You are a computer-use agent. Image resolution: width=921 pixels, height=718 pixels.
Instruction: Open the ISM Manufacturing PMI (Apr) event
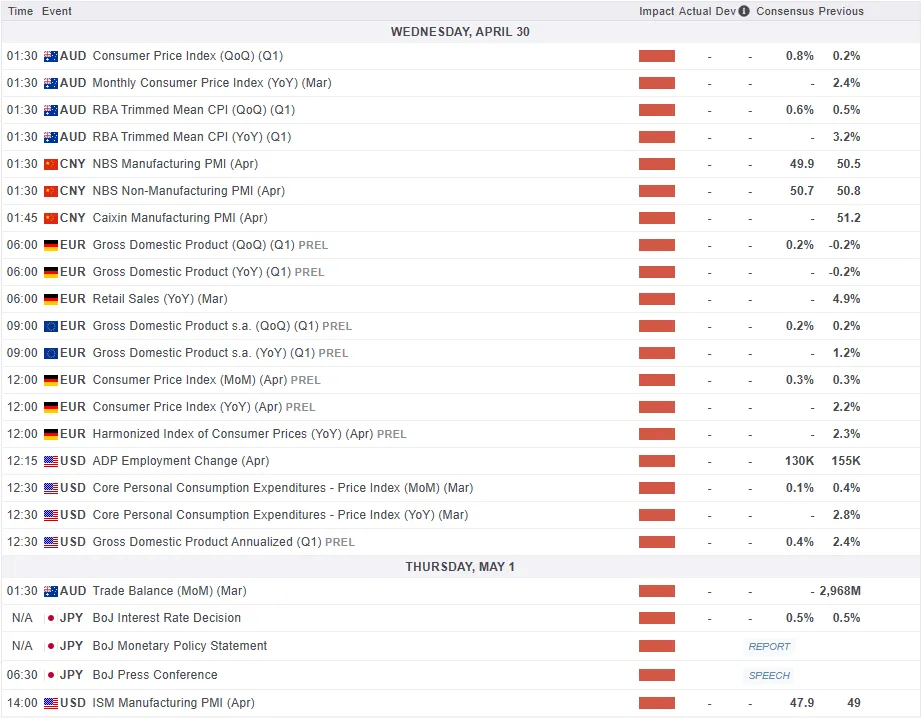(x=173, y=703)
